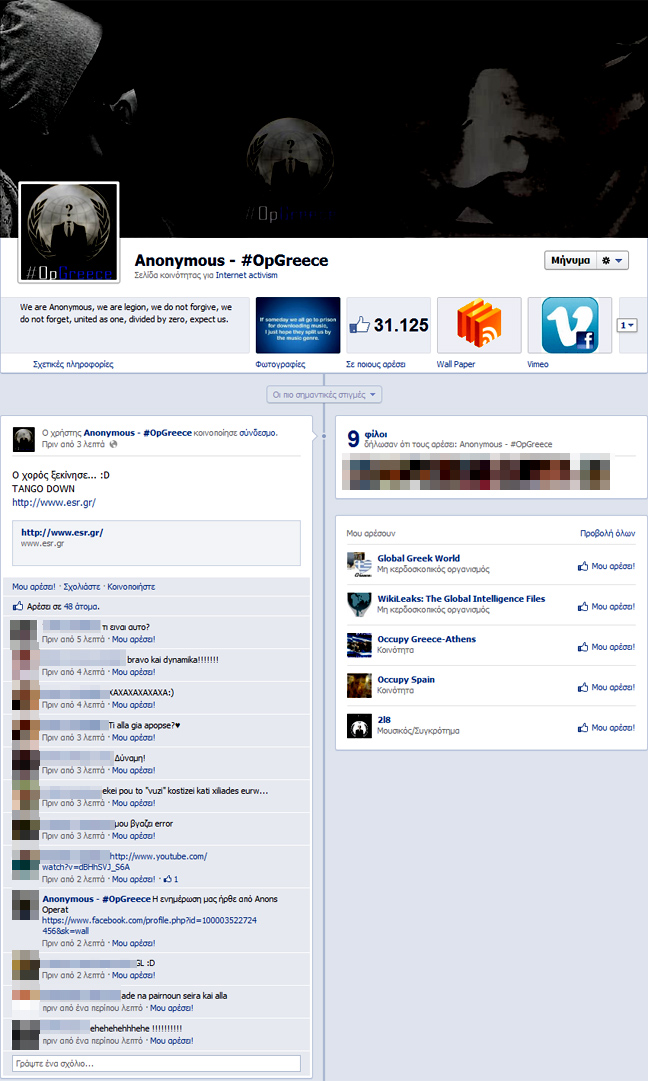Like the Global Greek World page
Viewport: 648px width, 1081px height.
pos(607,566)
